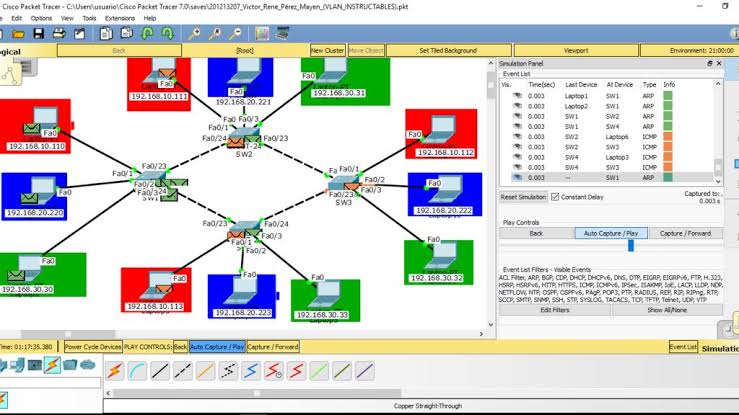
Task: Click the Copy toolbar icon
Action: coord(106,33)
